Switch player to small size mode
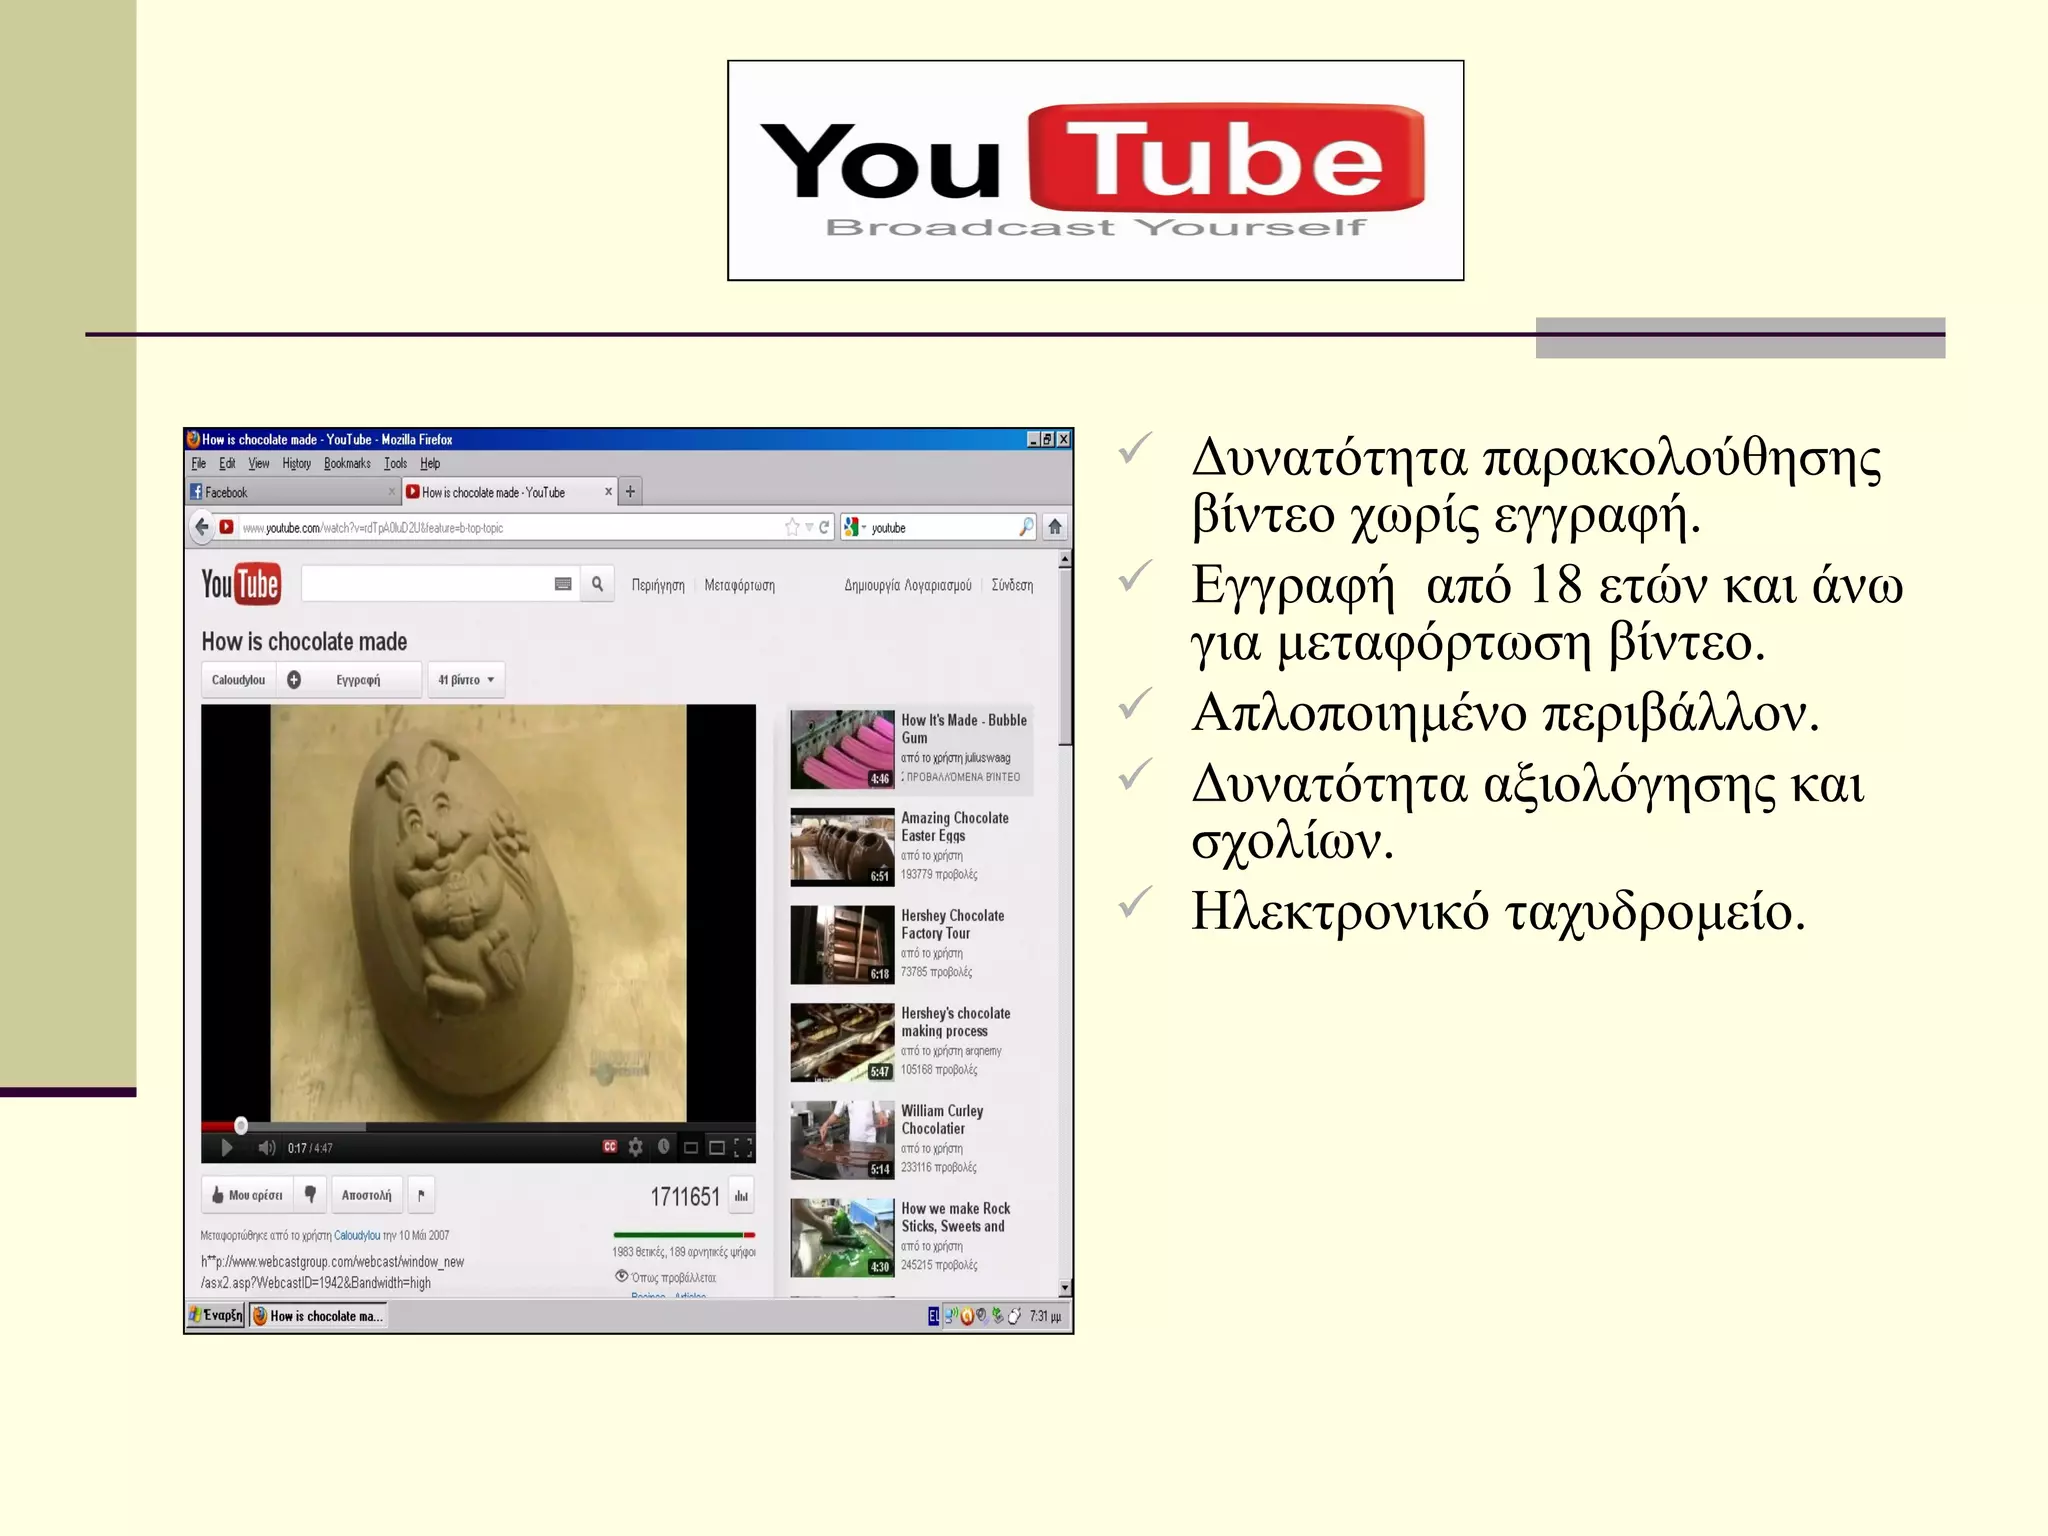2048x1536 pixels. 690,1148
